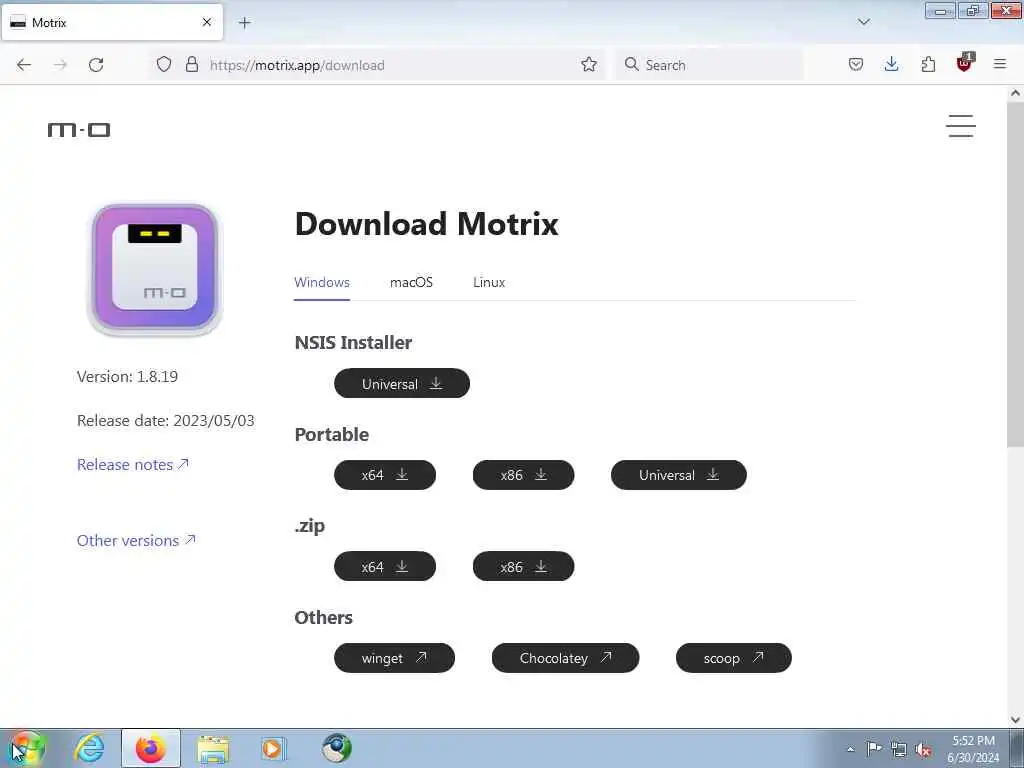This screenshot has height=768, width=1024.
Task: Click into the Search box
Action: tap(709, 65)
